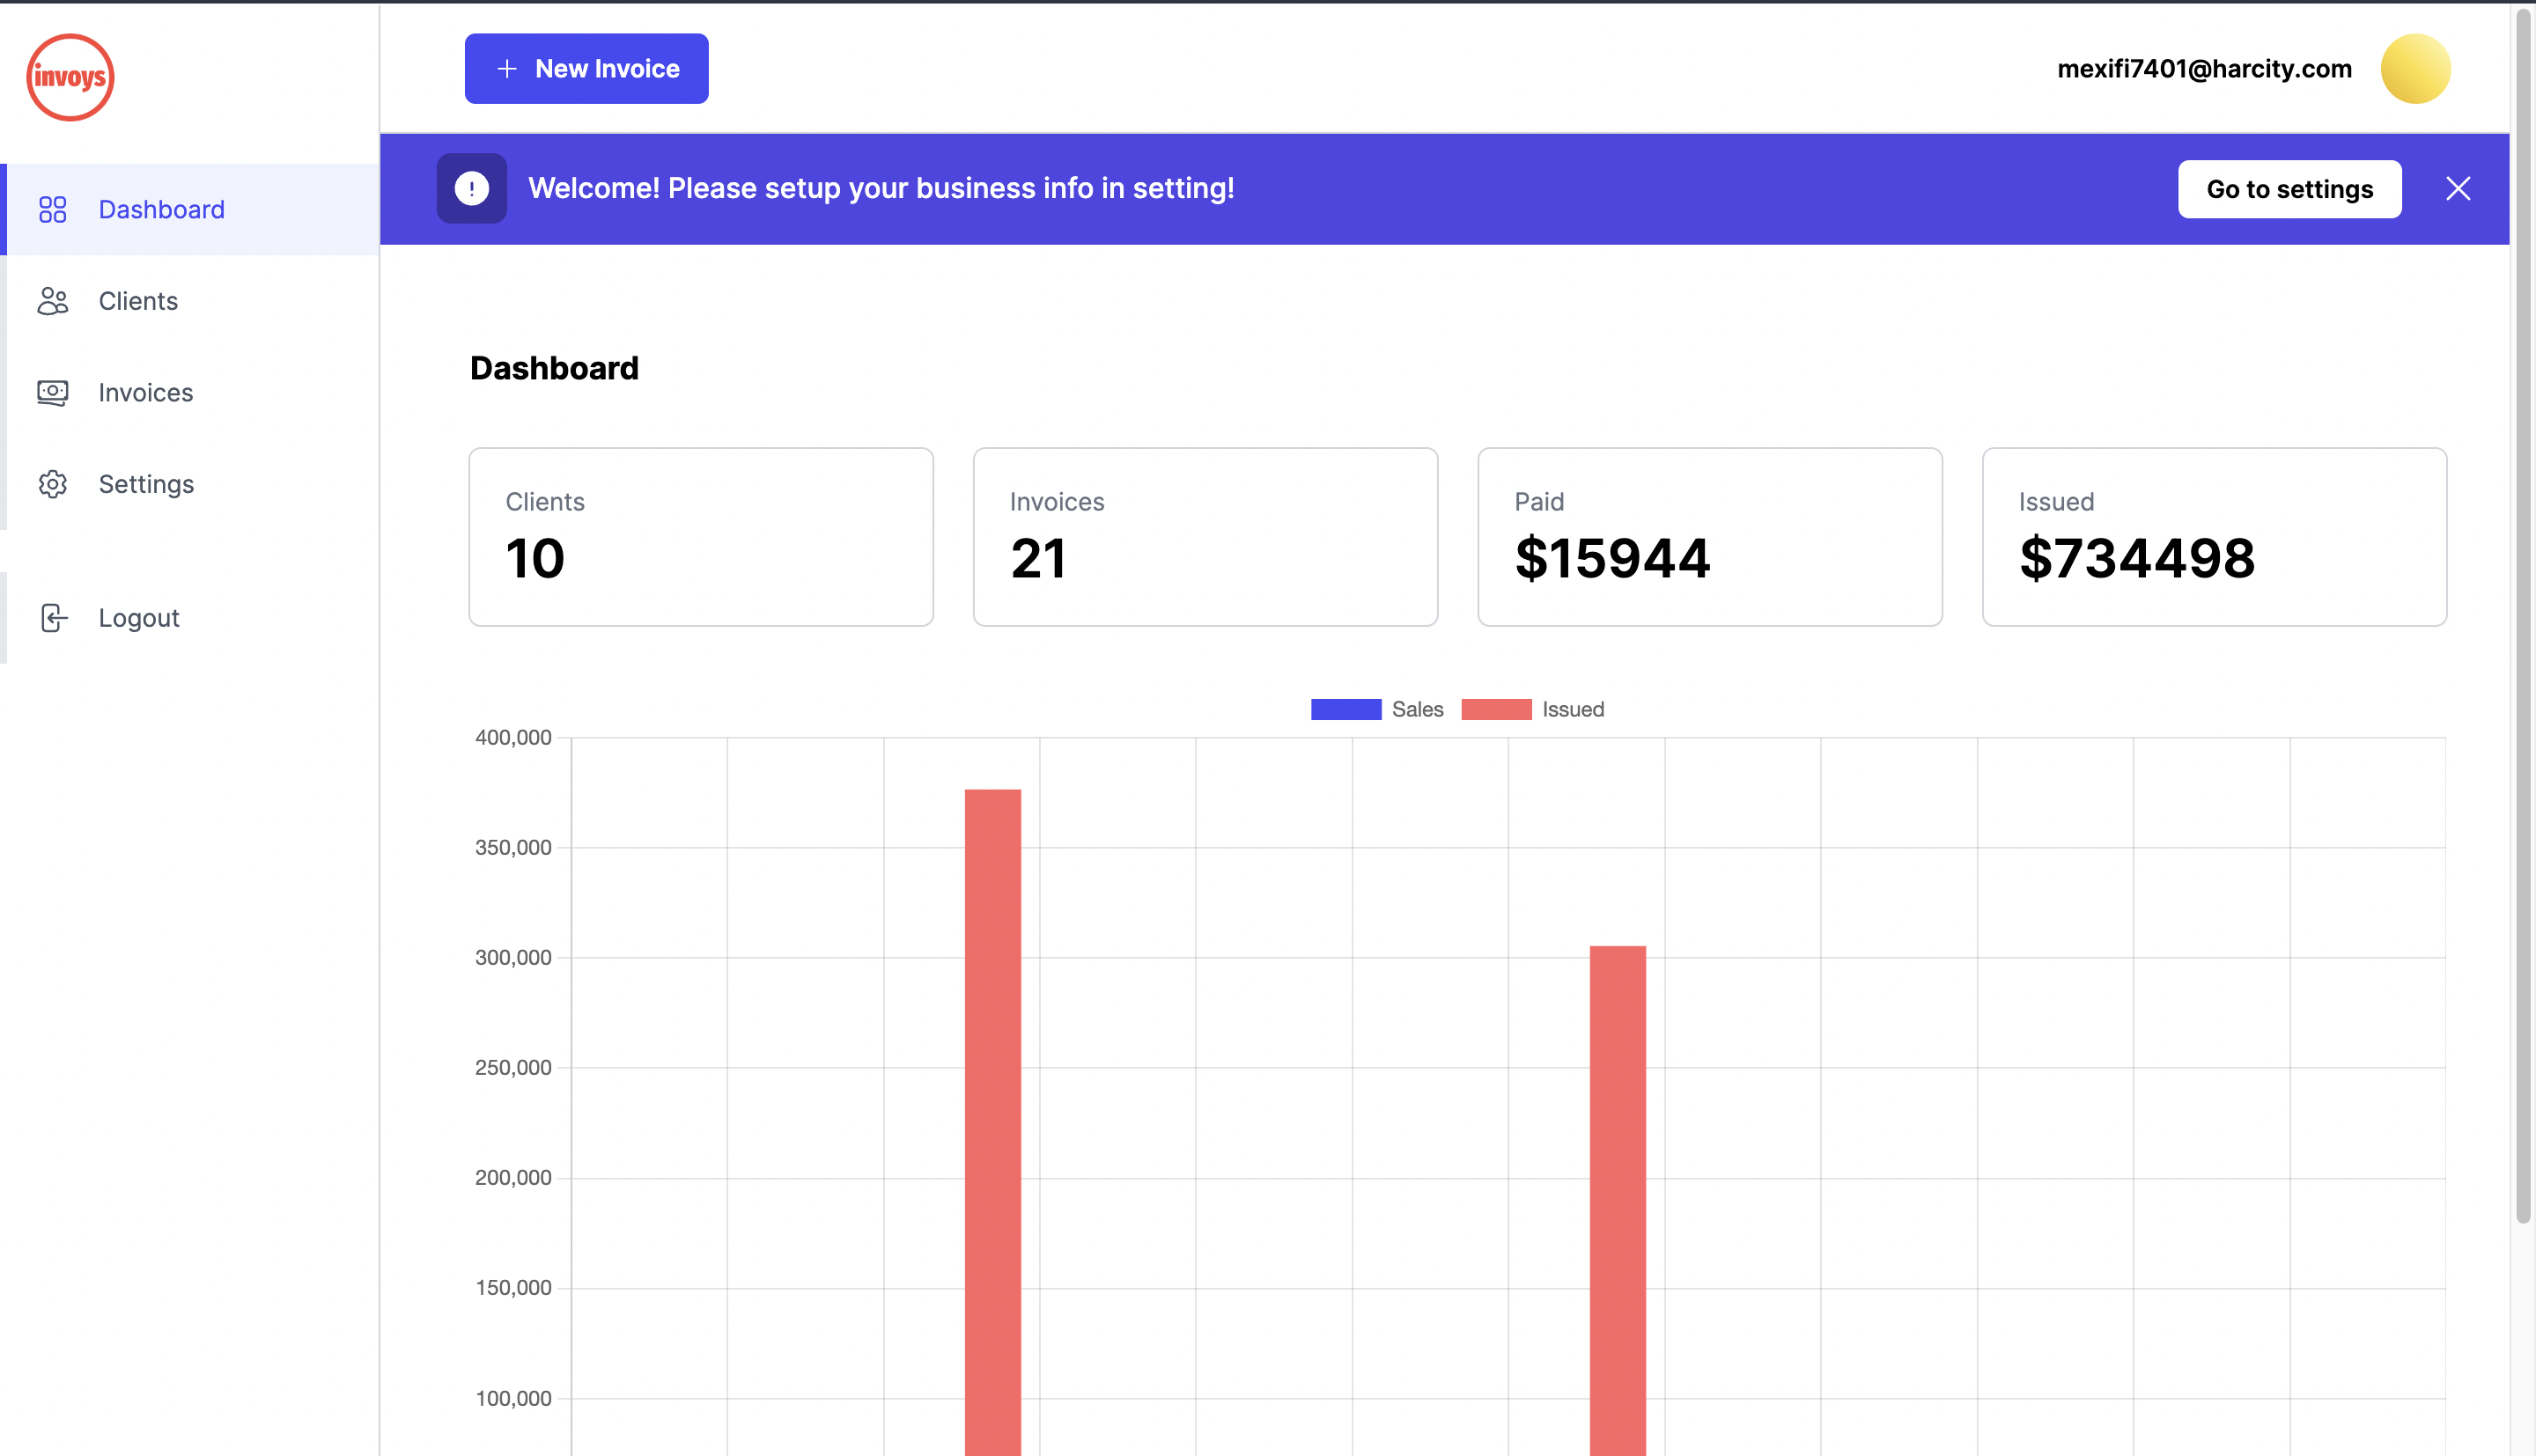The image size is (2536, 1456).
Task: Click the Invoices money icon
Action: pyautogui.click(x=52, y=392)
